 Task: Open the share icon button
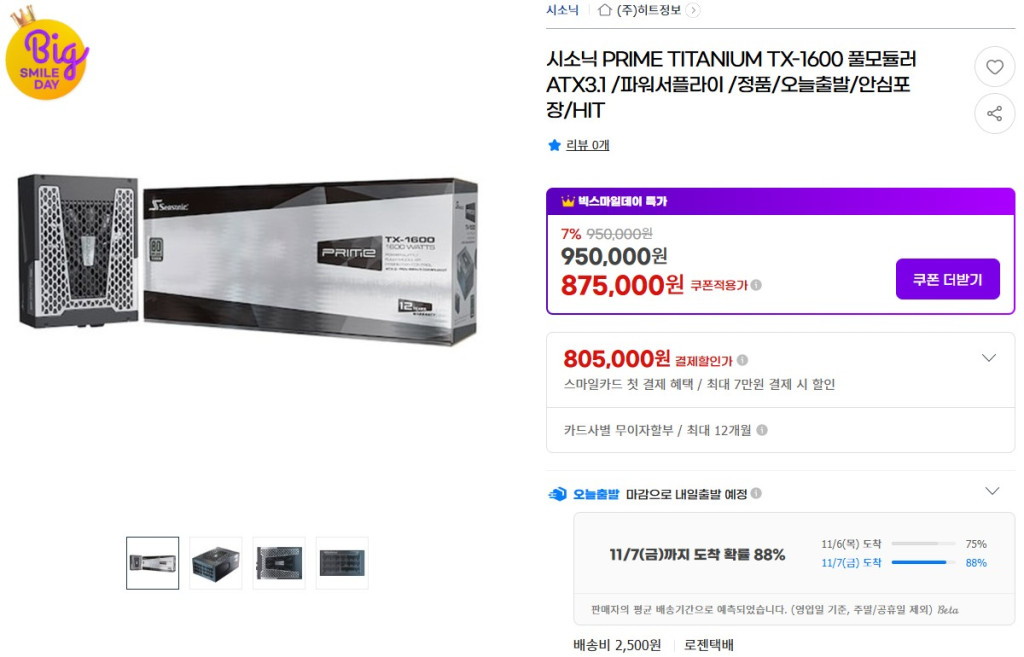click(x=994, y=114)
